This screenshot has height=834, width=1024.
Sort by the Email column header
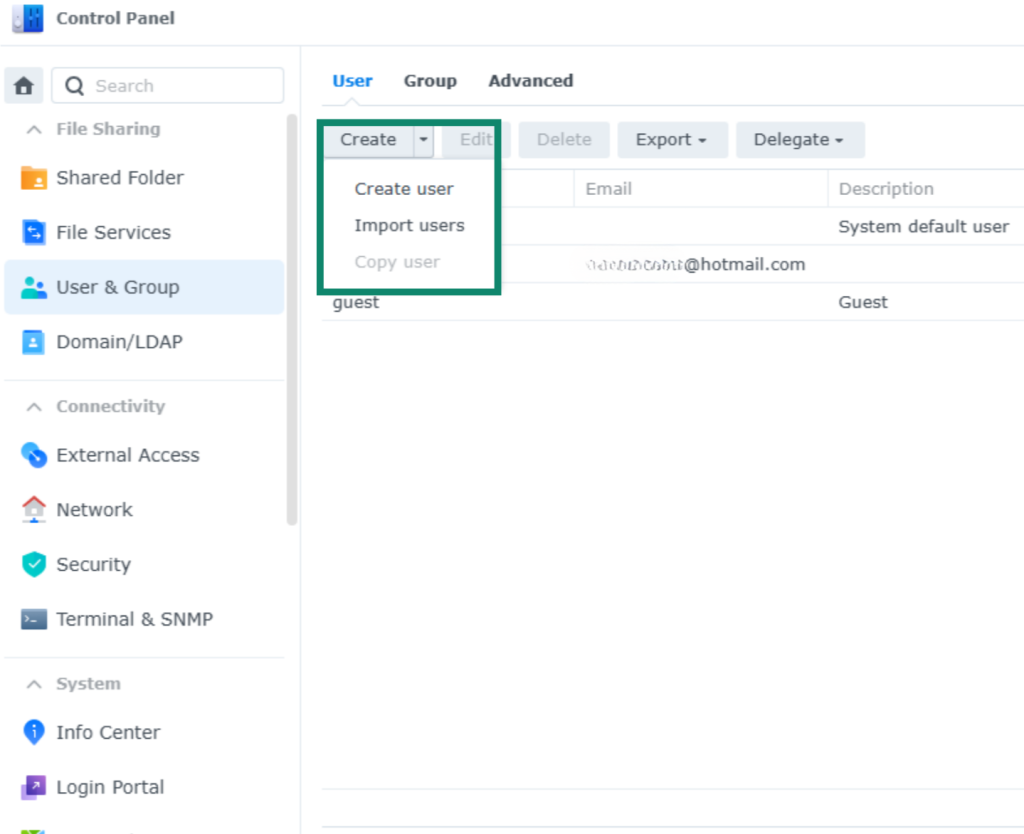(701, 189)
